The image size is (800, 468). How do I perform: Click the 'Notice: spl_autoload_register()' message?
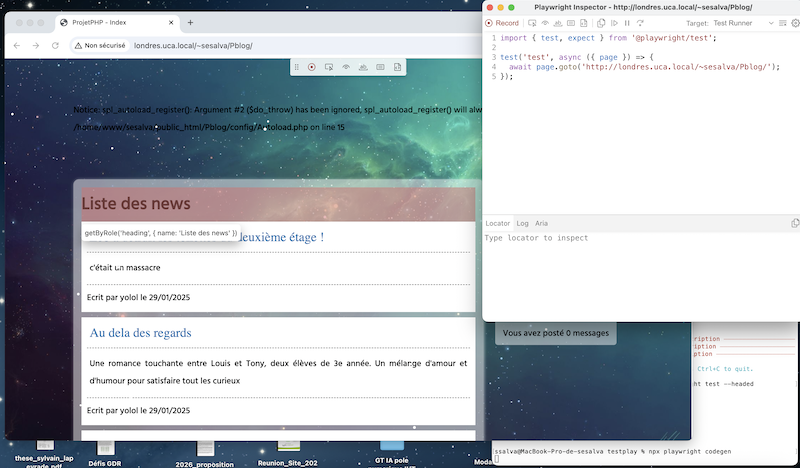pos(277,110)
